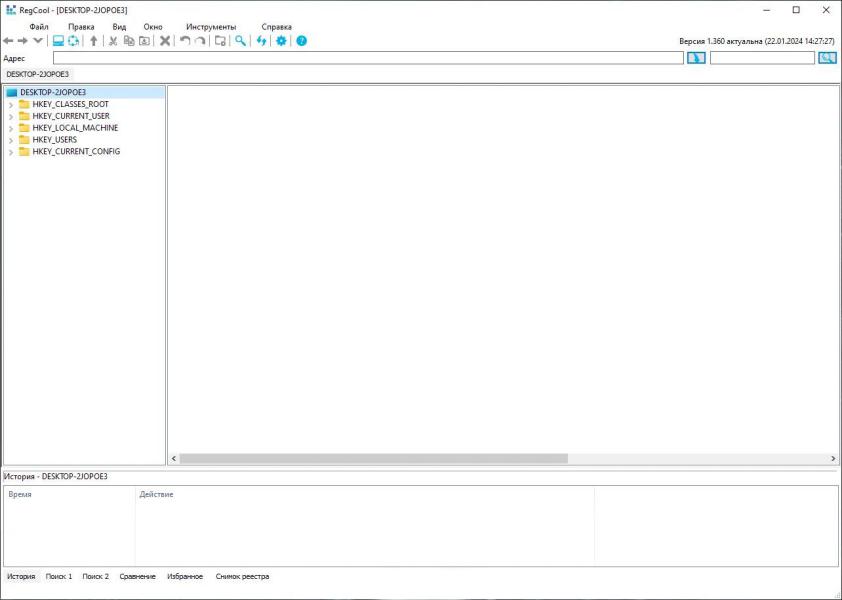The width and height of the screenshot is (842, 600).
Task: Expand the HKEY_CURRENT_CONFIG chevron
Action: pyautogui.click(x=11, y=152)
